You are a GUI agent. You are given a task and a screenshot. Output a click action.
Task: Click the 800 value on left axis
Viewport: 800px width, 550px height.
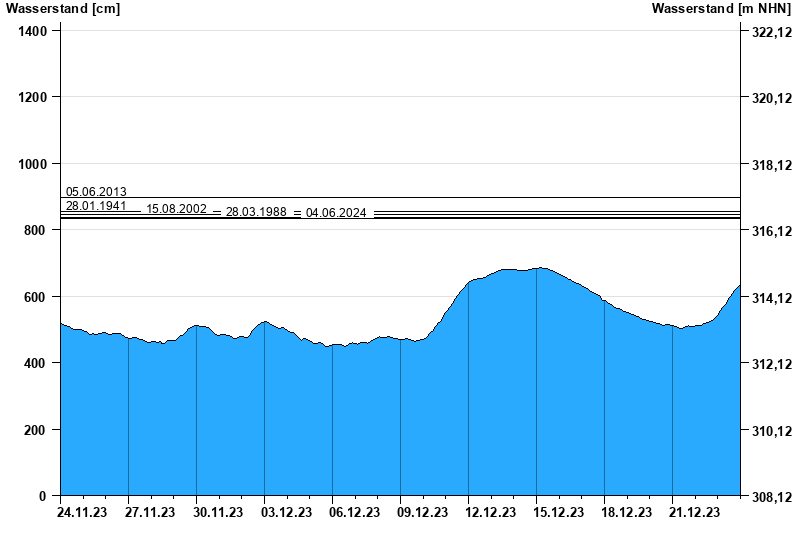point(36,231)
